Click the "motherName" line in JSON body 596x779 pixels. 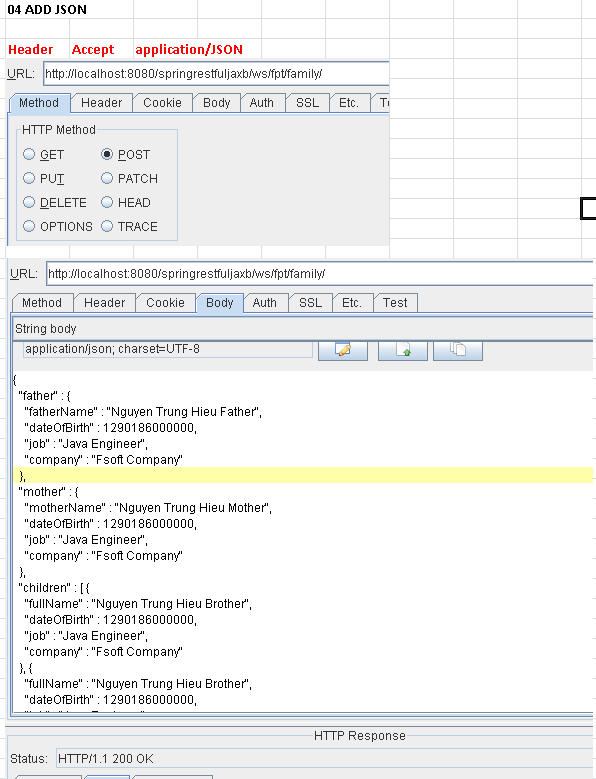pyautogui.click(x=148, y=508)
